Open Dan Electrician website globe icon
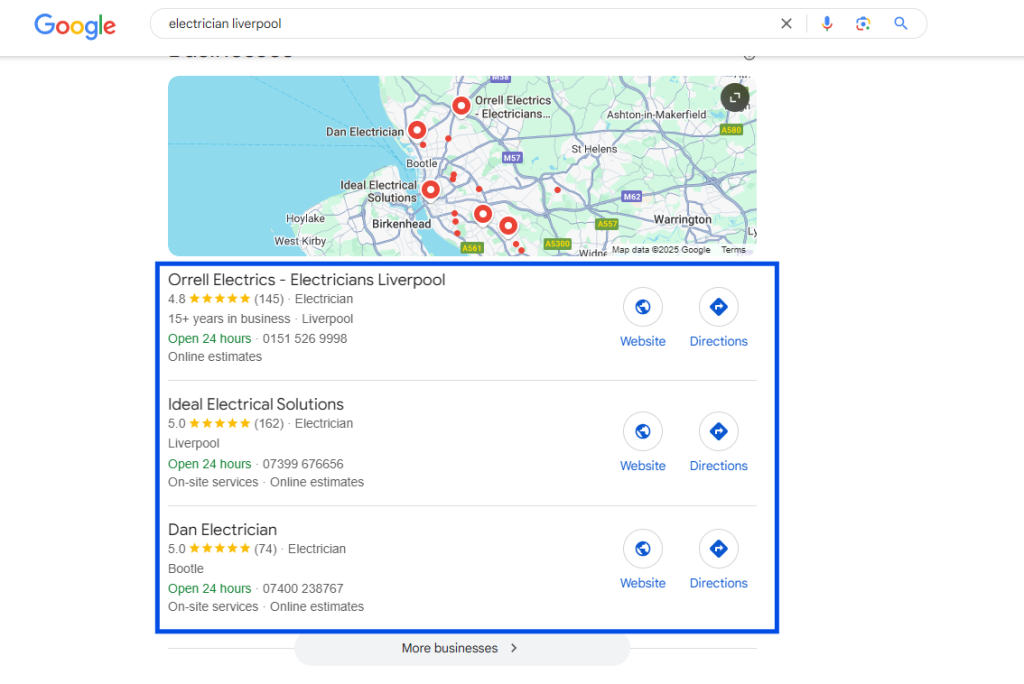The width and height of the screenshot is (1024, 684). (643, 549)
